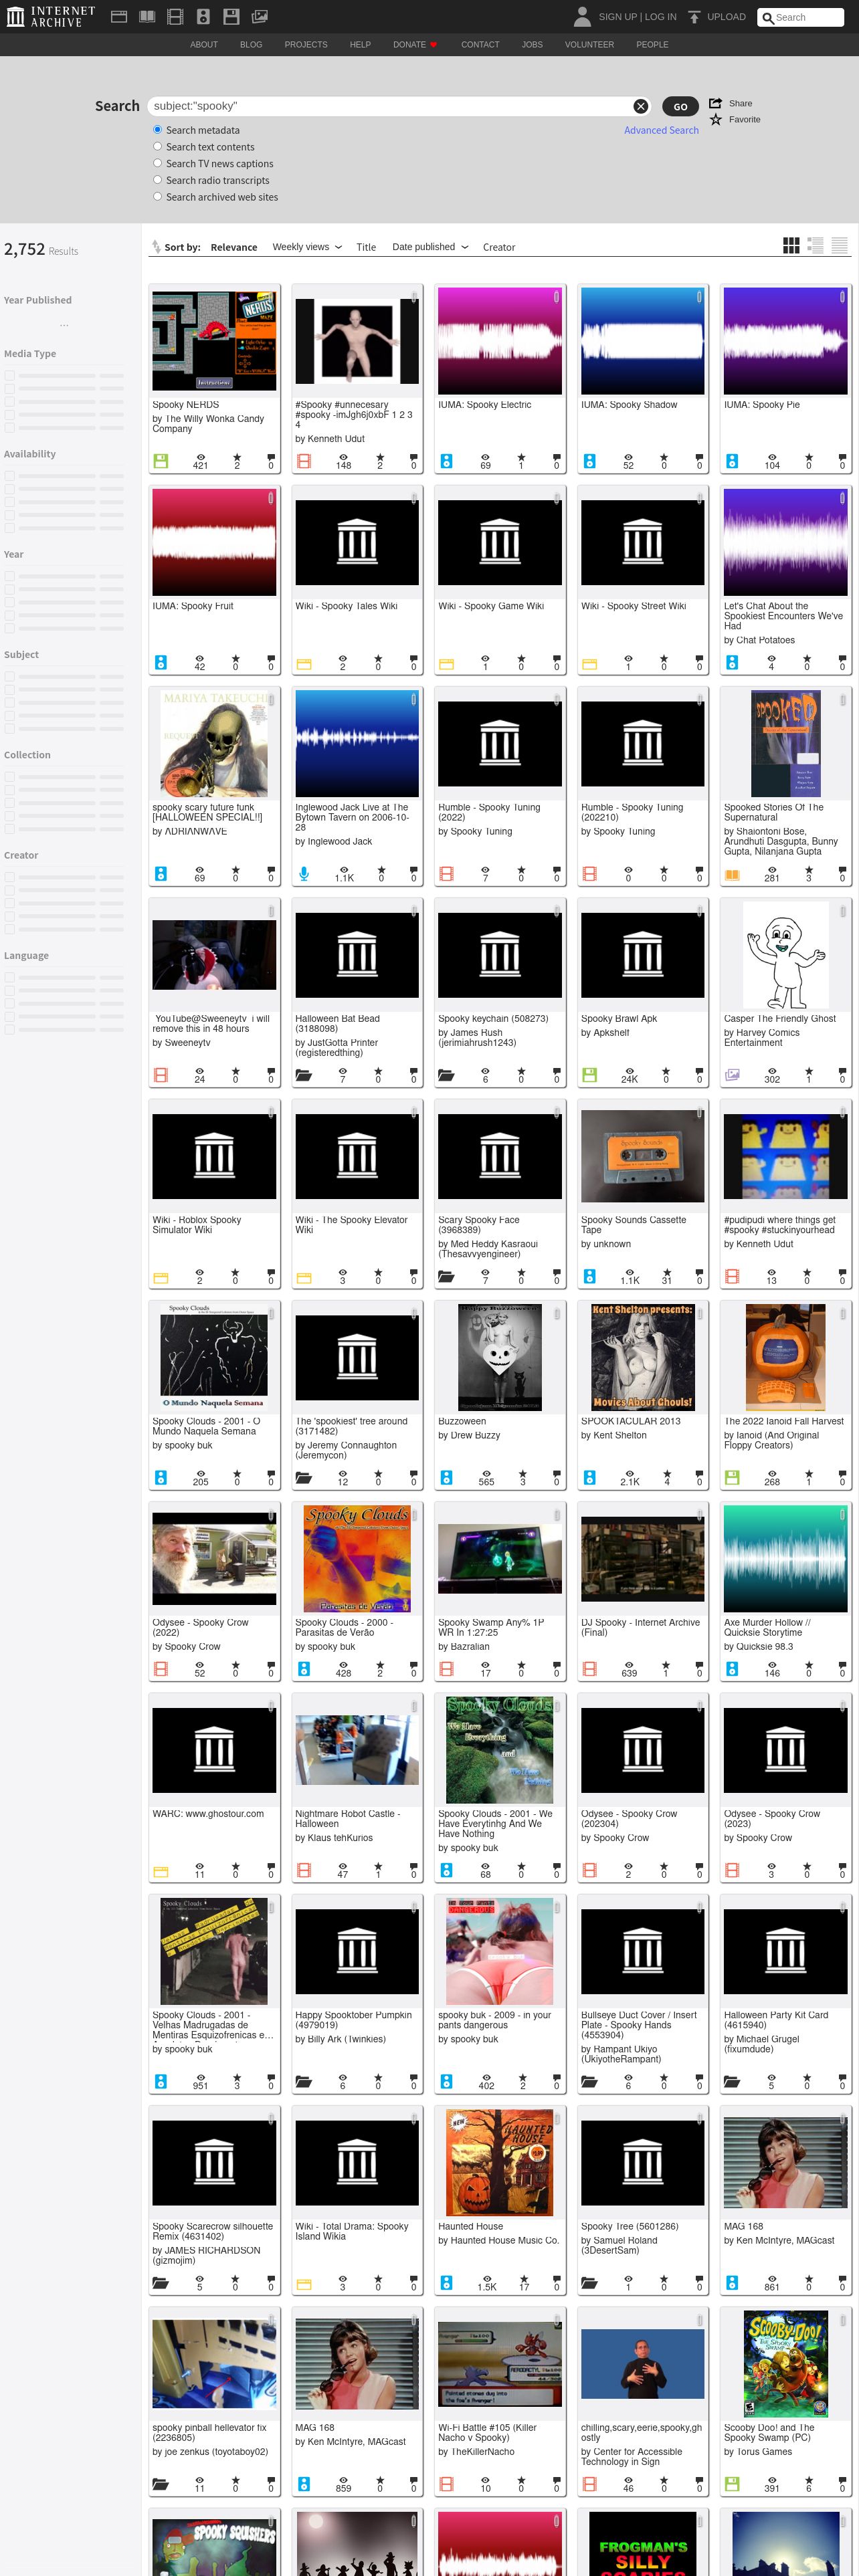The image size is (859, 2576).
Task: Click movie icon on Odysee - Spooky Crow (2022)
Action: [160, 1669]
